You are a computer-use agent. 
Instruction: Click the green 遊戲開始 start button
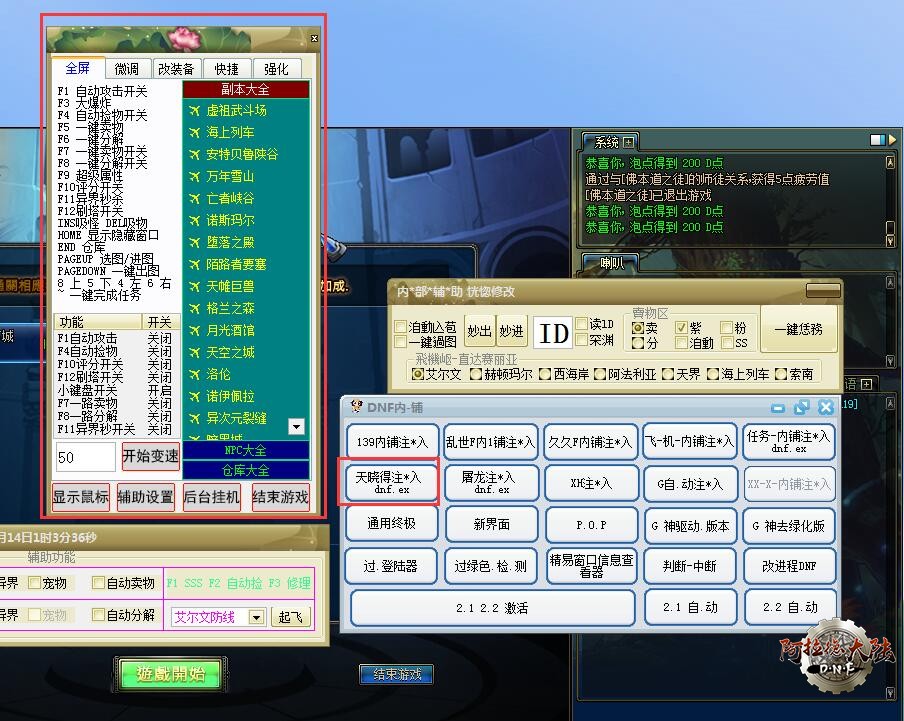pyautogui.click(x=170, y=673)
